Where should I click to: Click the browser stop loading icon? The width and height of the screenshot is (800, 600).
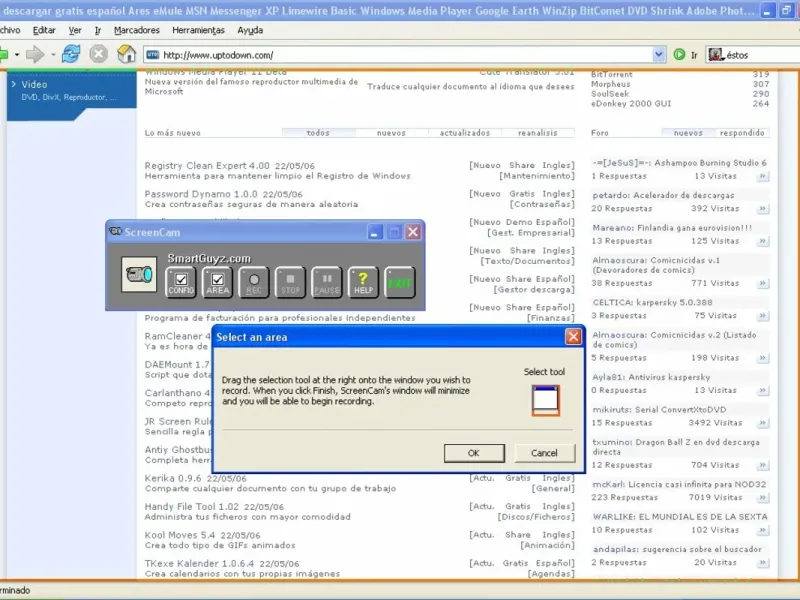[98, 54]
